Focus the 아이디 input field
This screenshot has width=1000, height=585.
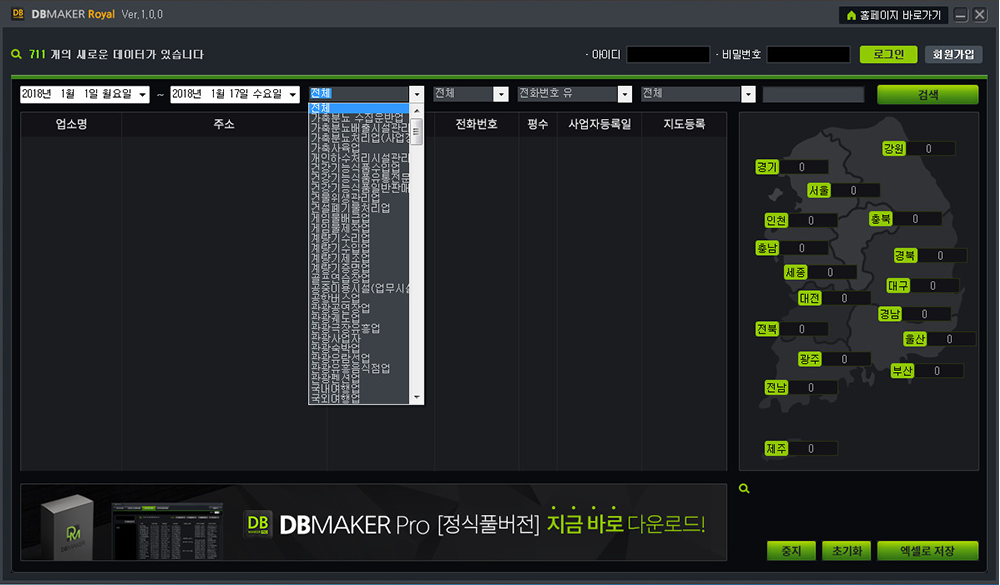[668, 55]
